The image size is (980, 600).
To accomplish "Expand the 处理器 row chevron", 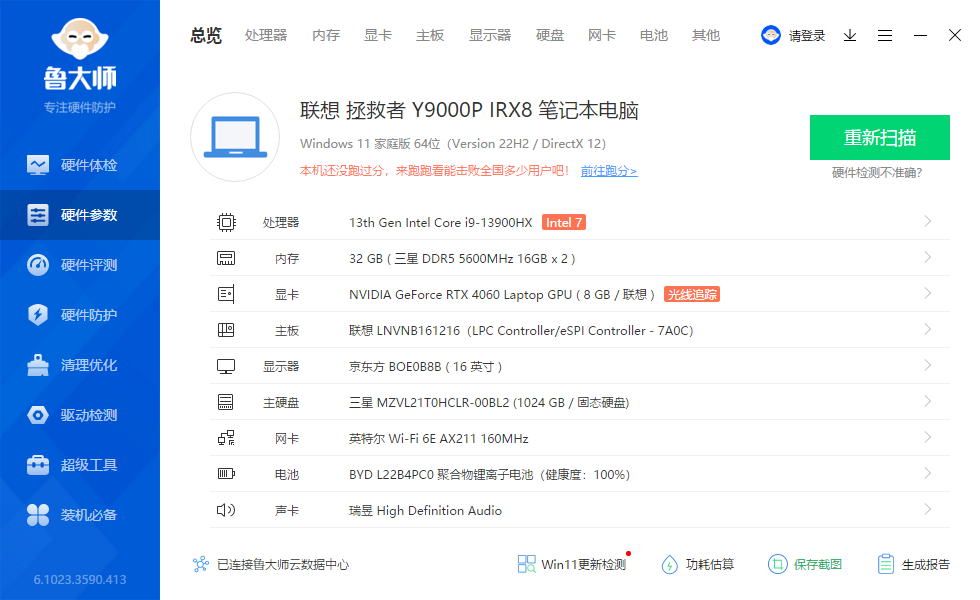I will [928, 221].
